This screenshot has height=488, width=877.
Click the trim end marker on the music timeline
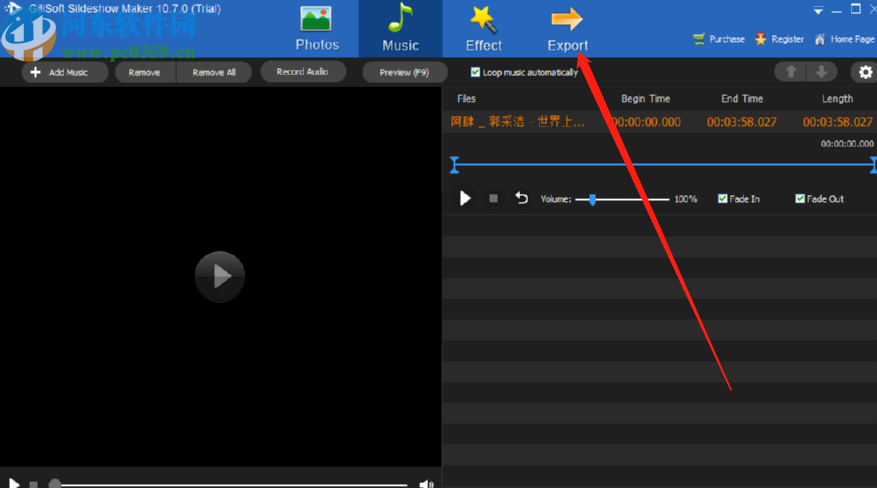click(x=873, y=165)
